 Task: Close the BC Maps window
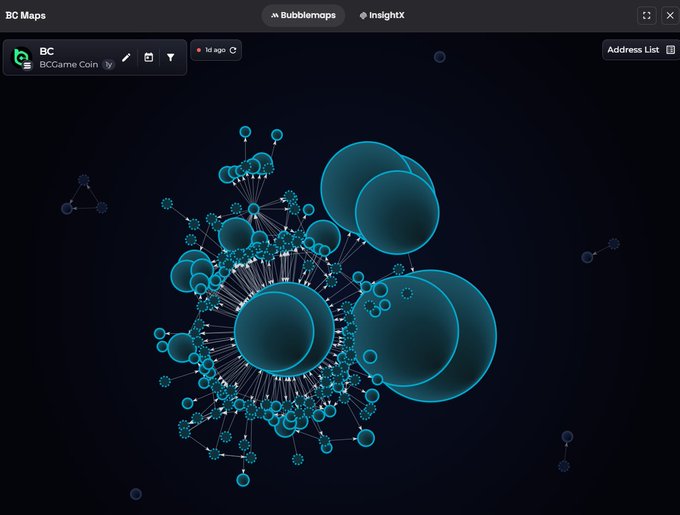pyautogui.click(x=670, y=16)
